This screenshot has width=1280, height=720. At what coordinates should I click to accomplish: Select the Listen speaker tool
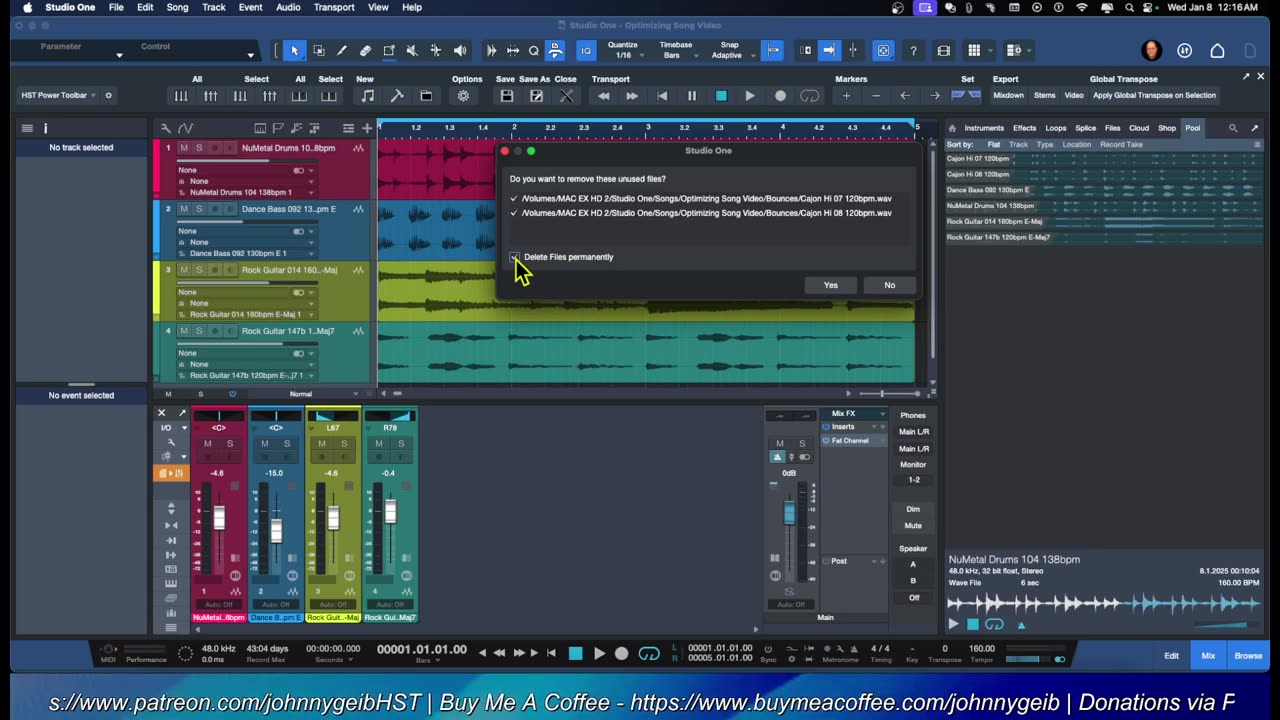click(x=460, y=51)
